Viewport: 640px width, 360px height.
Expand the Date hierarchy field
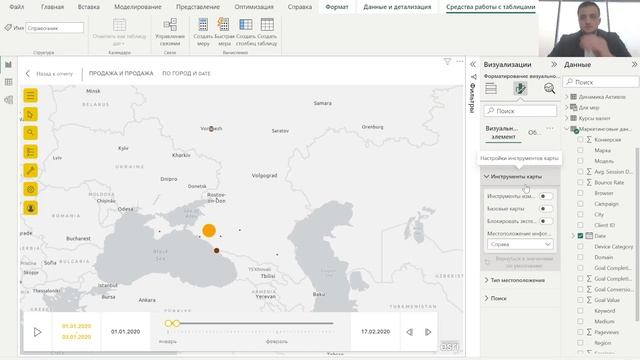pos(573,236)
